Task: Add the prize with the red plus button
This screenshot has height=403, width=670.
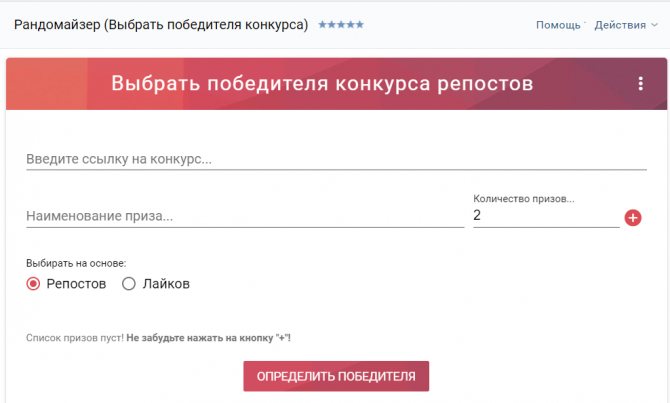Action: point(632,218)
